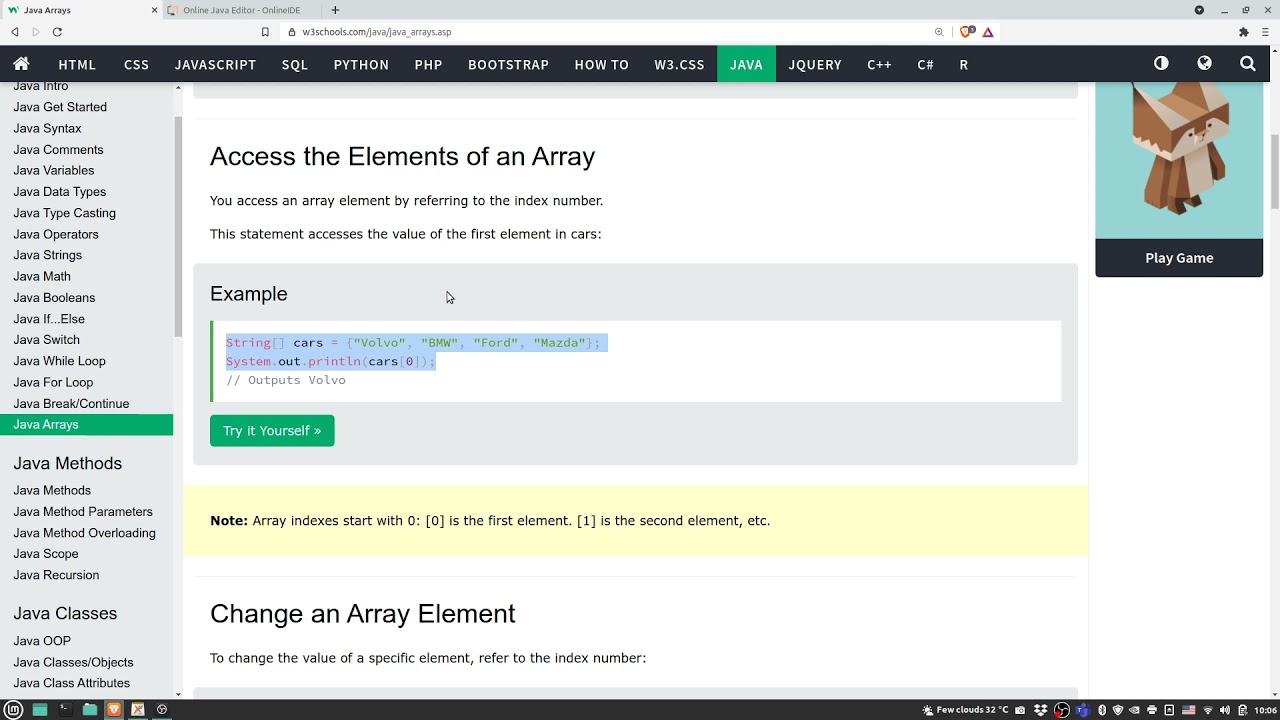The width and height of the screenshot is (1280, 720).
Task: Open browser zoom magnifier in address bar
Action: tap(939, 32)
